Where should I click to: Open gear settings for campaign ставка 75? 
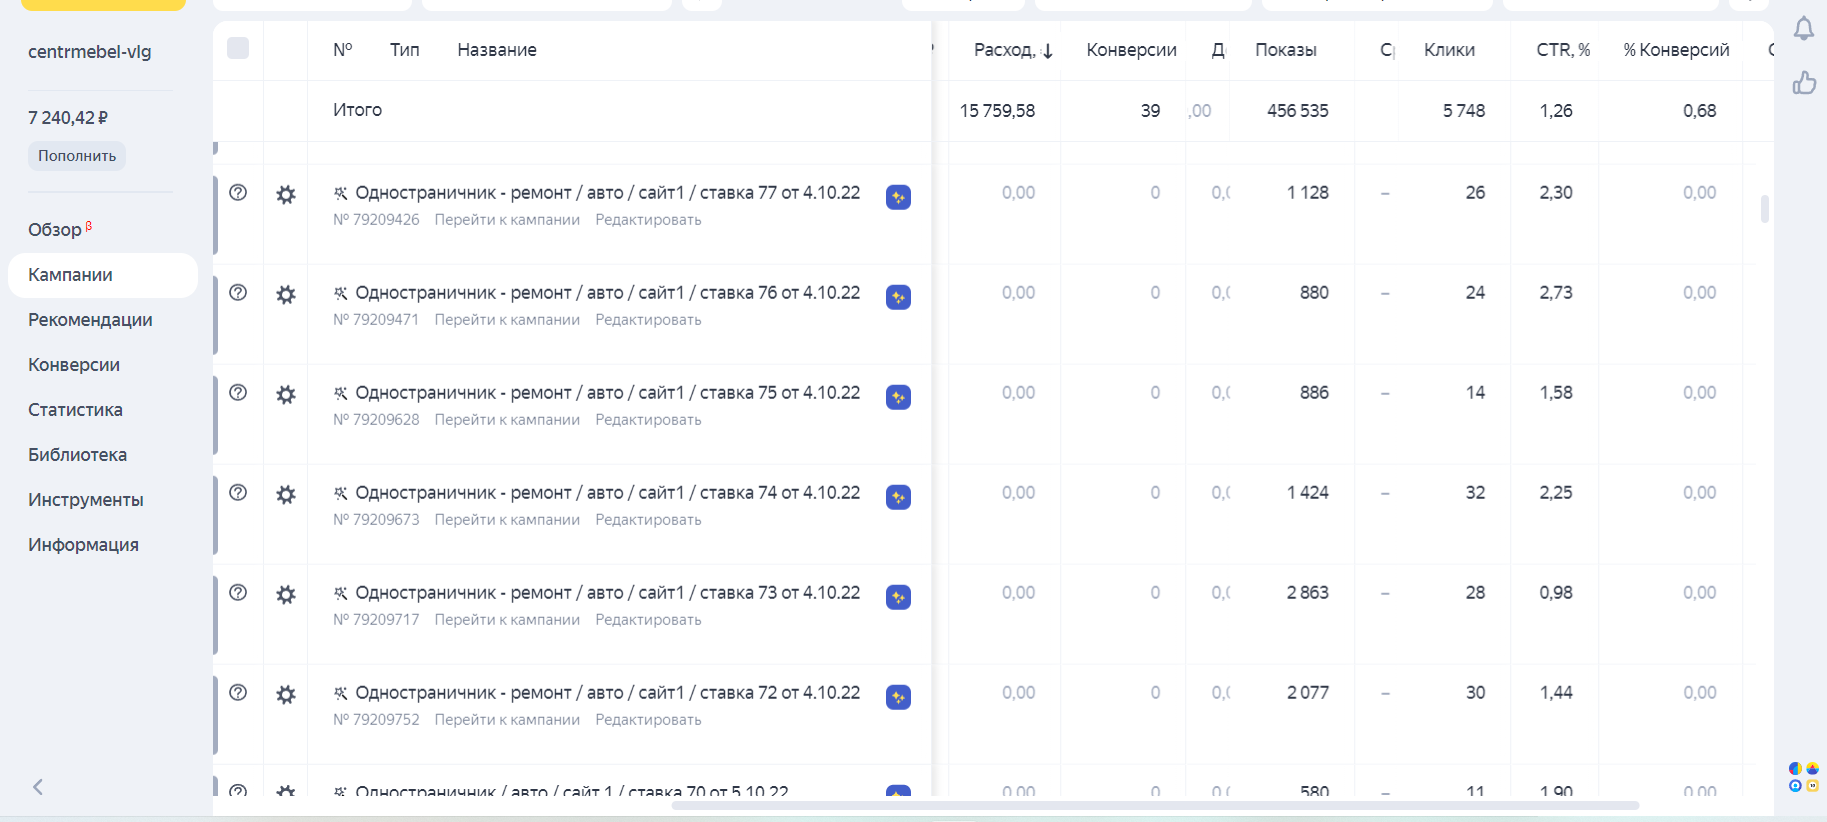pyautogui.click(x=286, y=394)
